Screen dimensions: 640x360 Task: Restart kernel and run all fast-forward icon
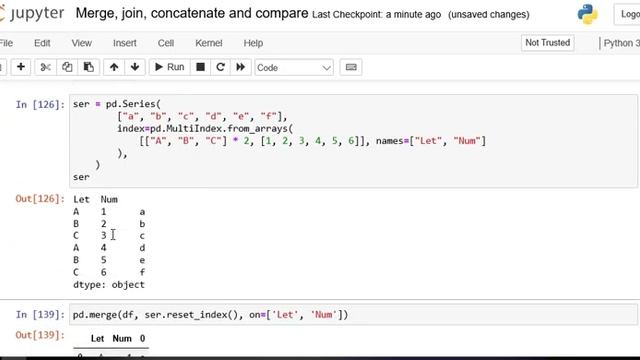click(x=241, y=67)
